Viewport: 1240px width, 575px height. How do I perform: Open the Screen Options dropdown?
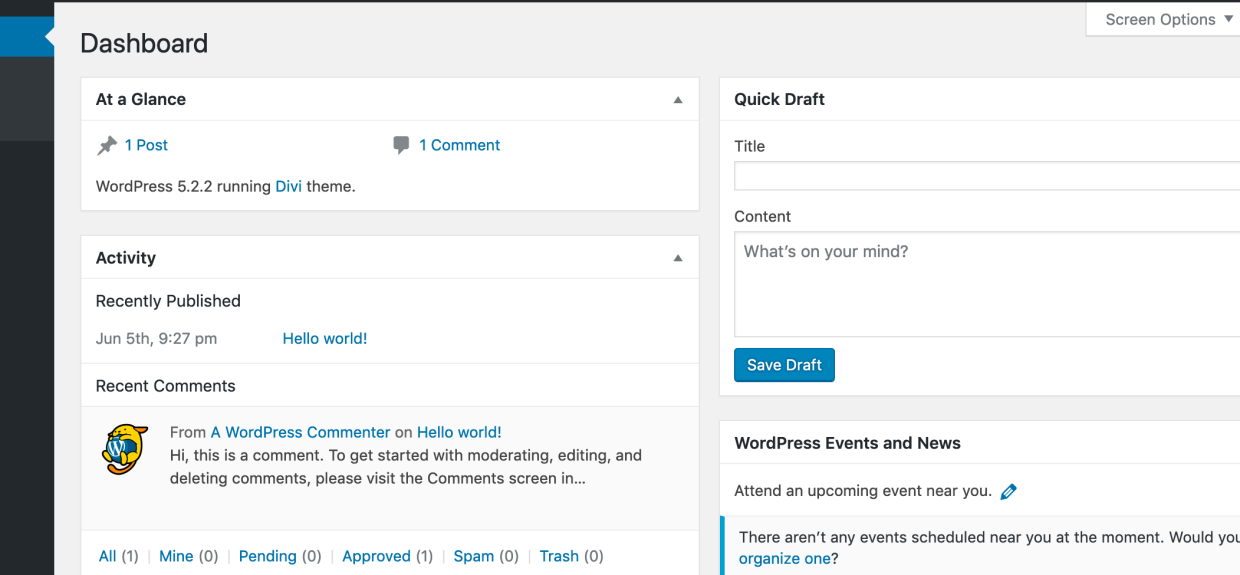click(x=1168, y=20)
